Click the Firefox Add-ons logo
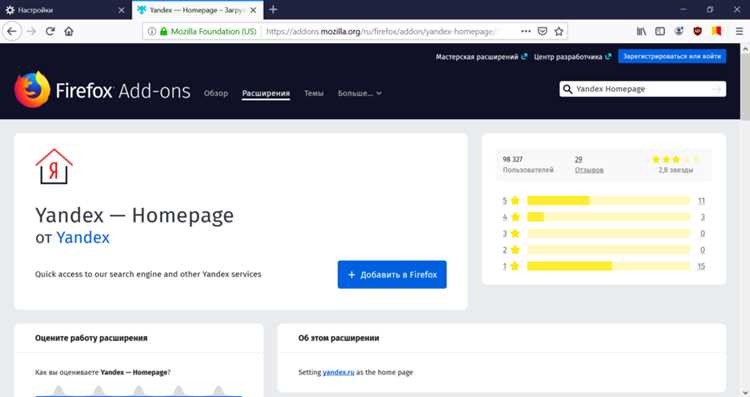This screenshot has width=750, height=397. pyautogui.click(x=102, y=90)
